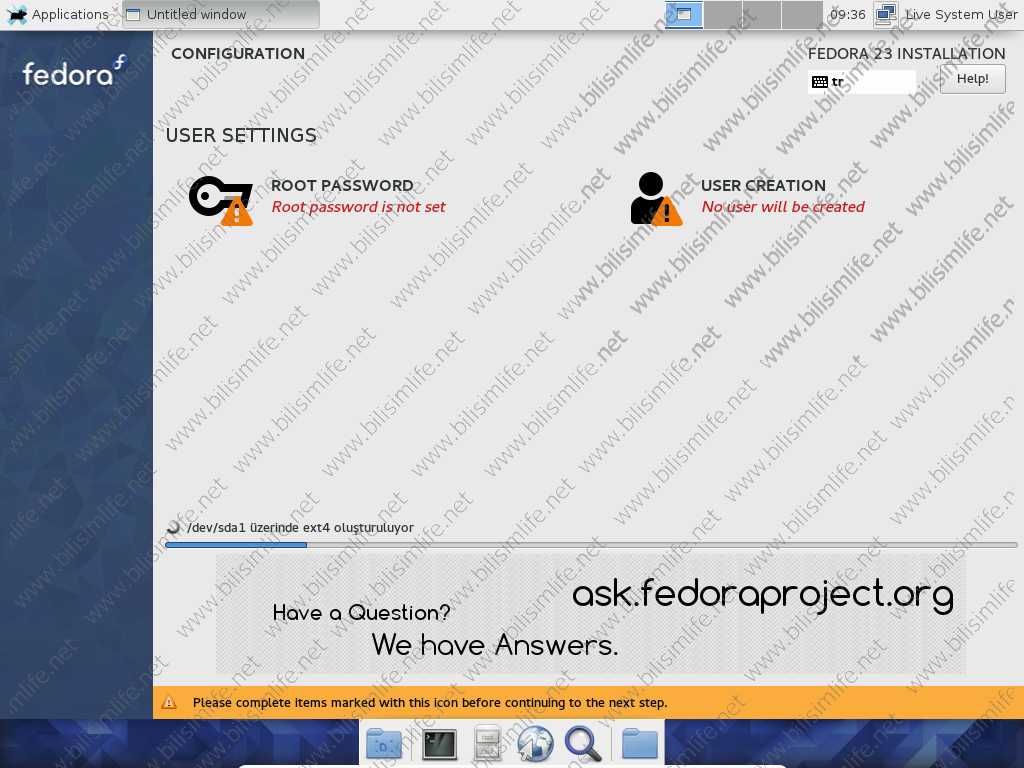Switch to the fourth workspace in switcher
This screenshot has width=1024, height=768.
click(x=802, y=14)
